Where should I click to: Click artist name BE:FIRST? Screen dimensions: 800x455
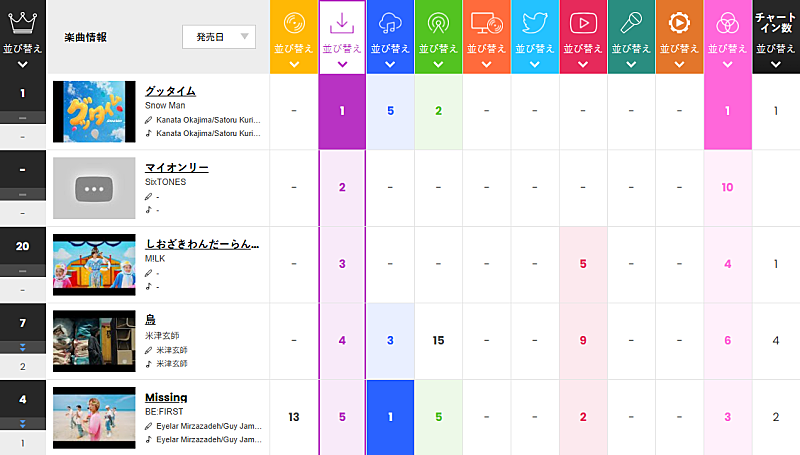click(x=164, y=411)
